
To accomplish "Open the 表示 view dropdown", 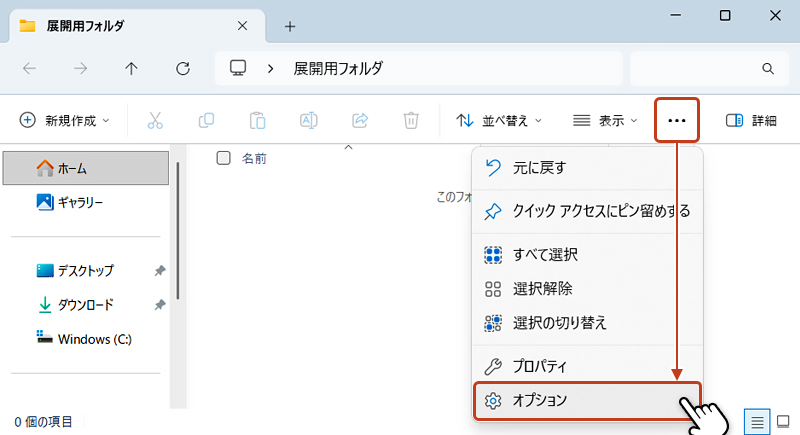I will tap(605, 120).
